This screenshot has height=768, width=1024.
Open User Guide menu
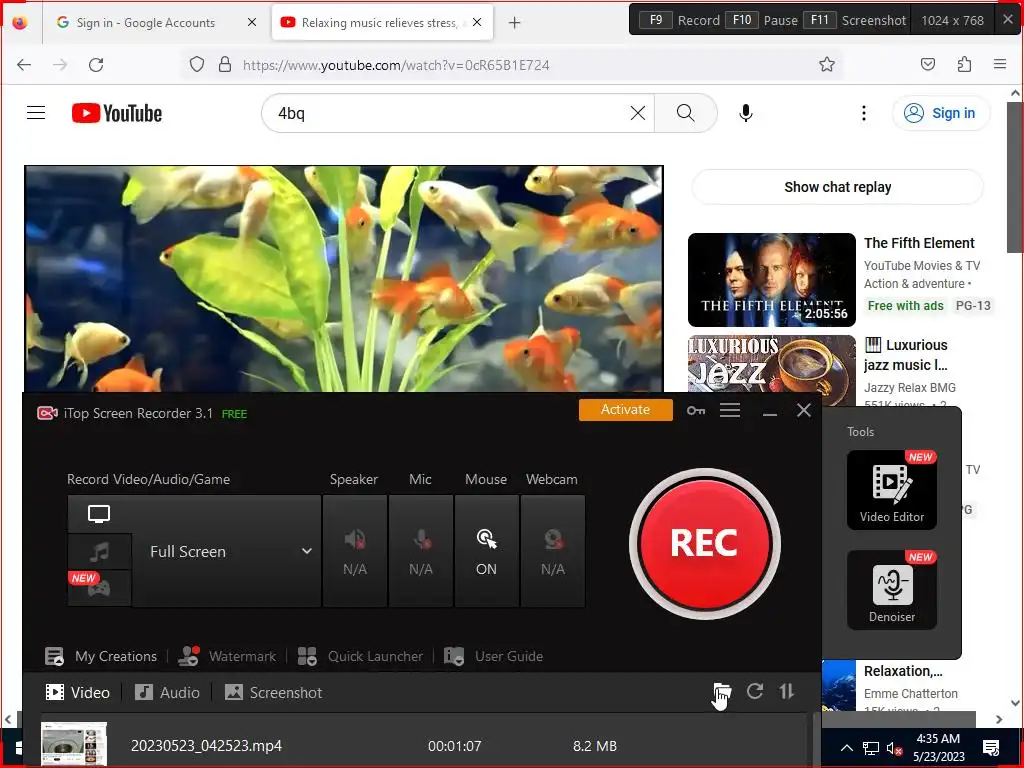tap(494, 656)
